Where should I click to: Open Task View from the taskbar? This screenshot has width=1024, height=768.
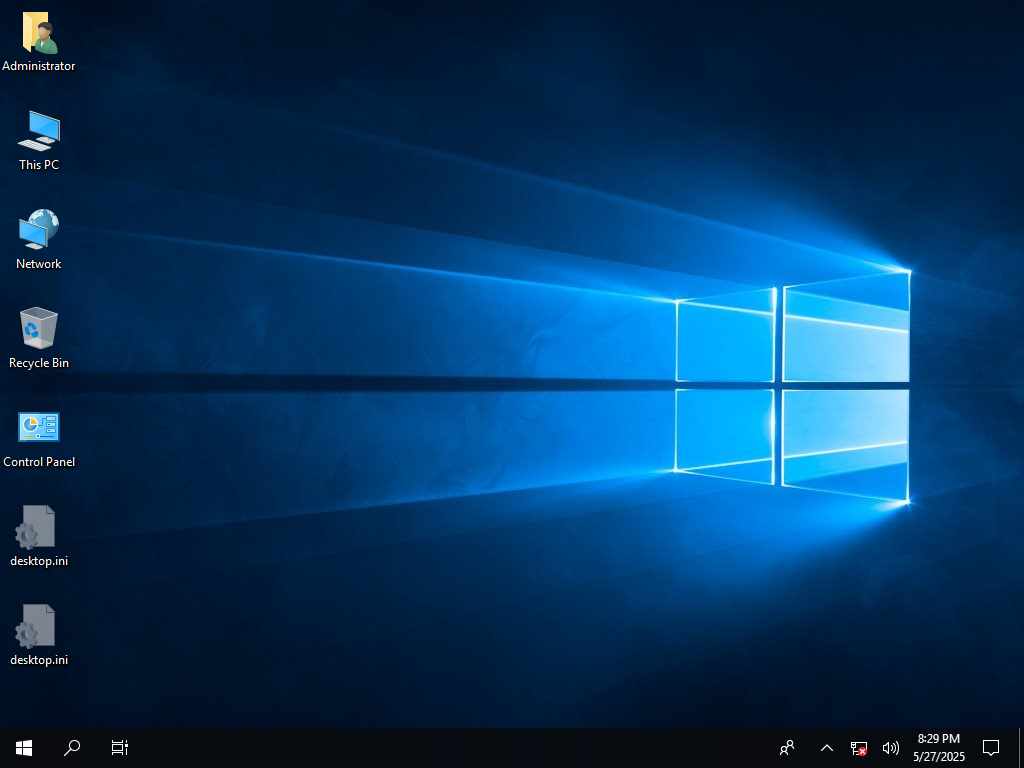[x=120, y=748]
